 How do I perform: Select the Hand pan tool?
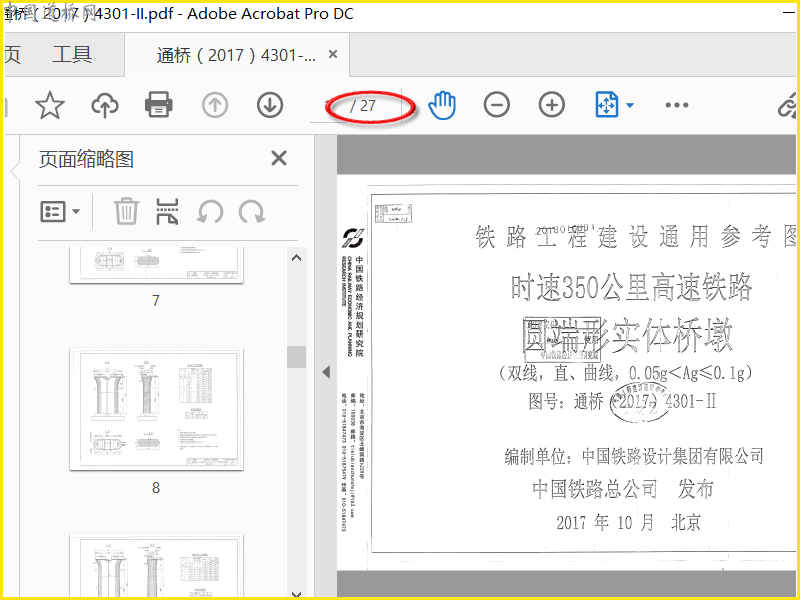pyautogui.click(x=442, y=105)
